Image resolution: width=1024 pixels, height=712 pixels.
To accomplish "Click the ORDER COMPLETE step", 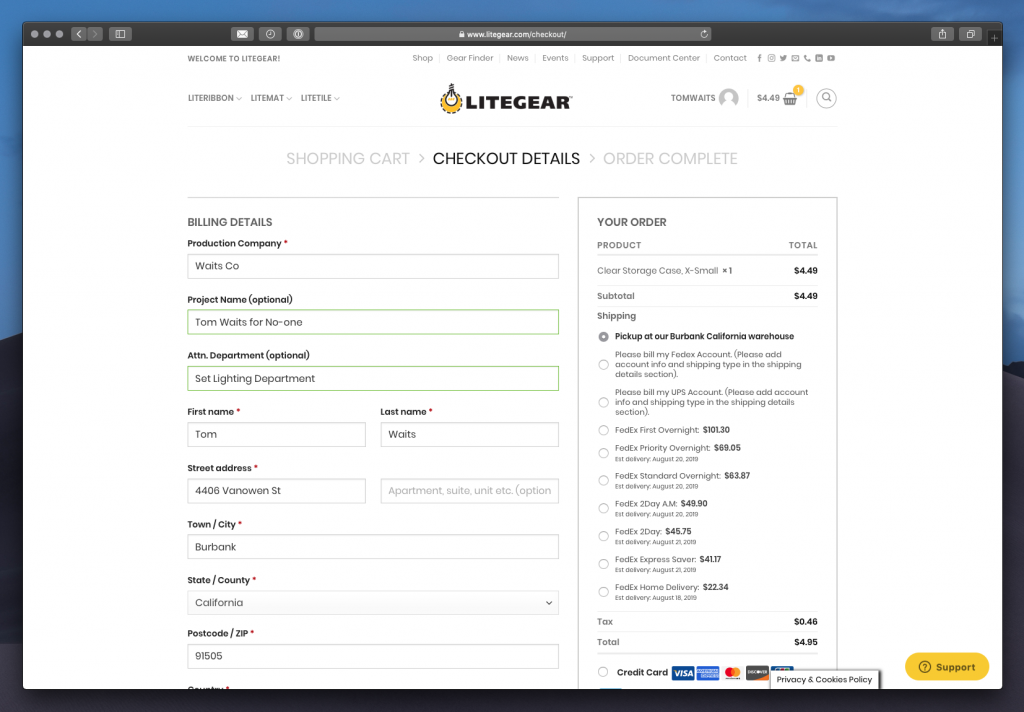I will tap(670, 159).
